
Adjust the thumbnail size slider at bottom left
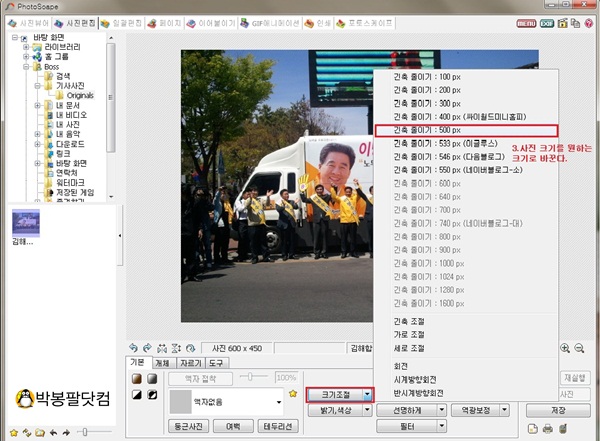tap(84, 431)
